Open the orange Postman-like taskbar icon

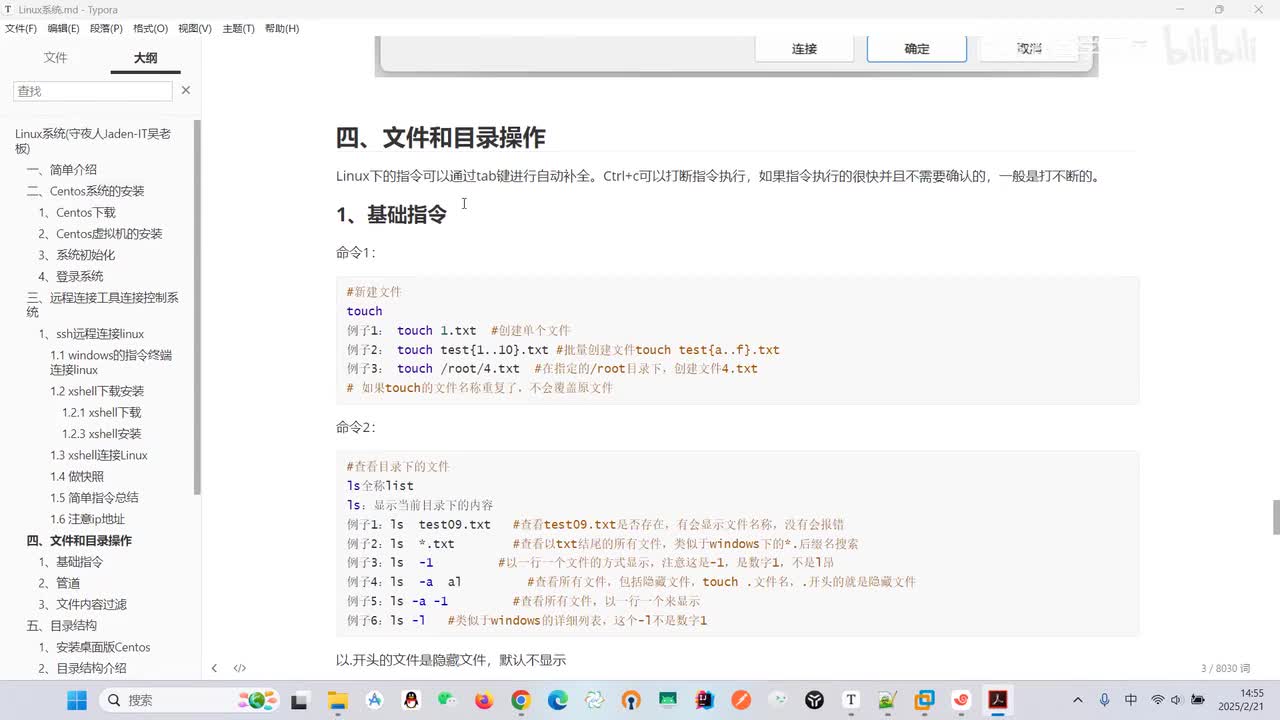[741, 700]
